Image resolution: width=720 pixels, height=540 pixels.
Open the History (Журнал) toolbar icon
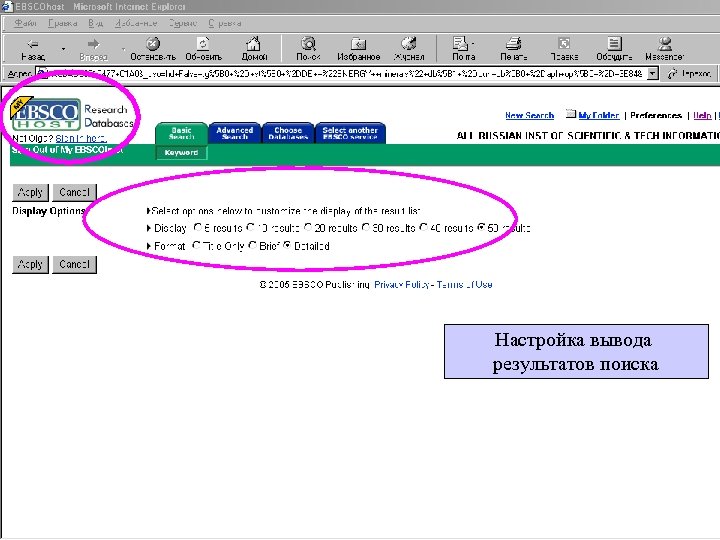(408, 44)
